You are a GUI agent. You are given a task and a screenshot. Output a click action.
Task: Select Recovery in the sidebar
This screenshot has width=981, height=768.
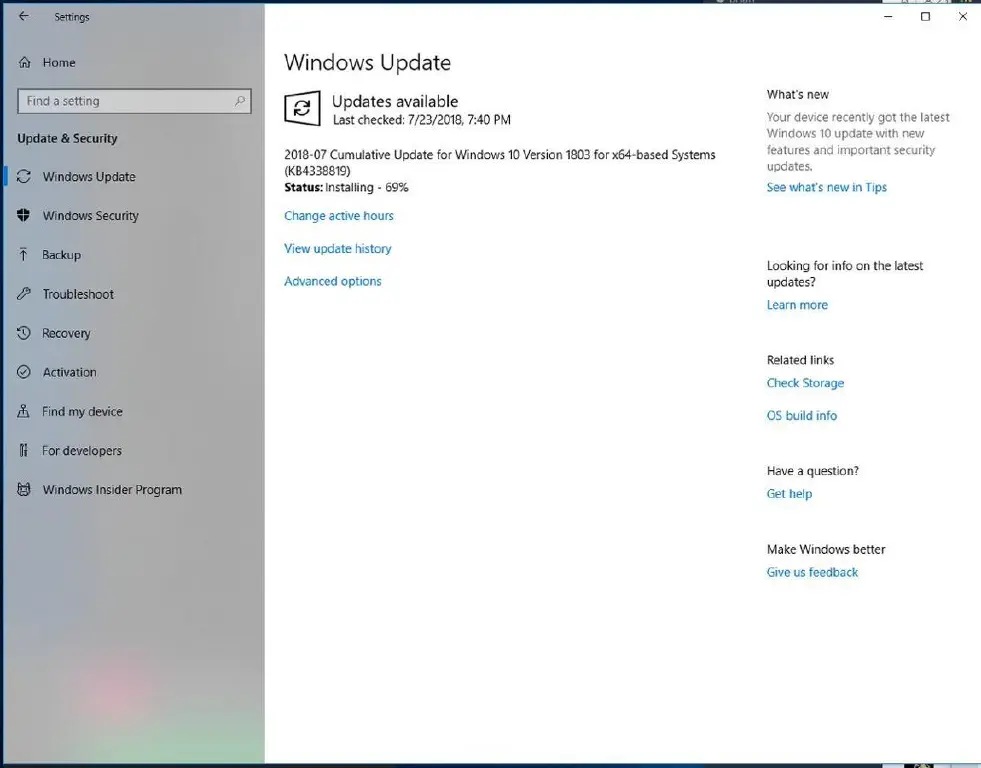(x=66, y=333)
